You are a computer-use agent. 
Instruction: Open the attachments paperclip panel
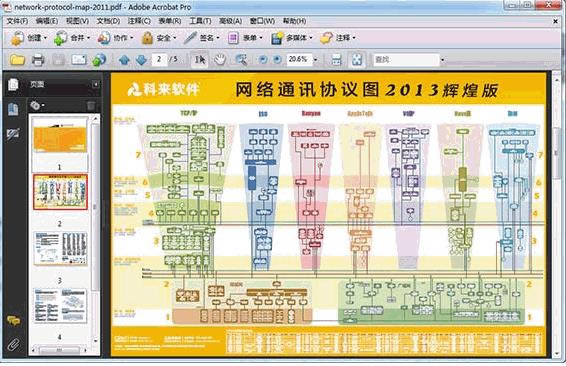pyautogui.click(x=13, y=344)
